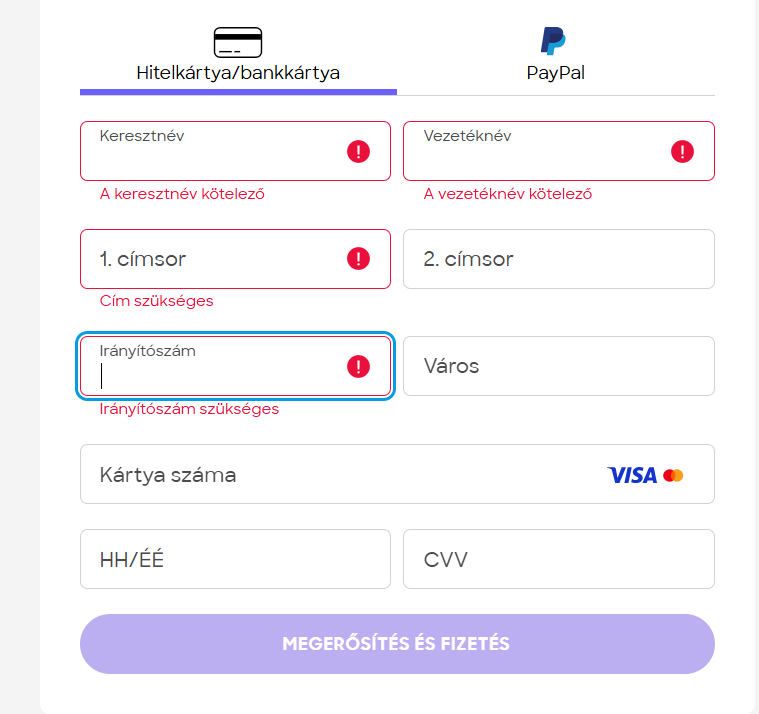This screenshot has height=714, width=759.
Task: Click the VISA logo in card field
Action: [x=632, y=475]
